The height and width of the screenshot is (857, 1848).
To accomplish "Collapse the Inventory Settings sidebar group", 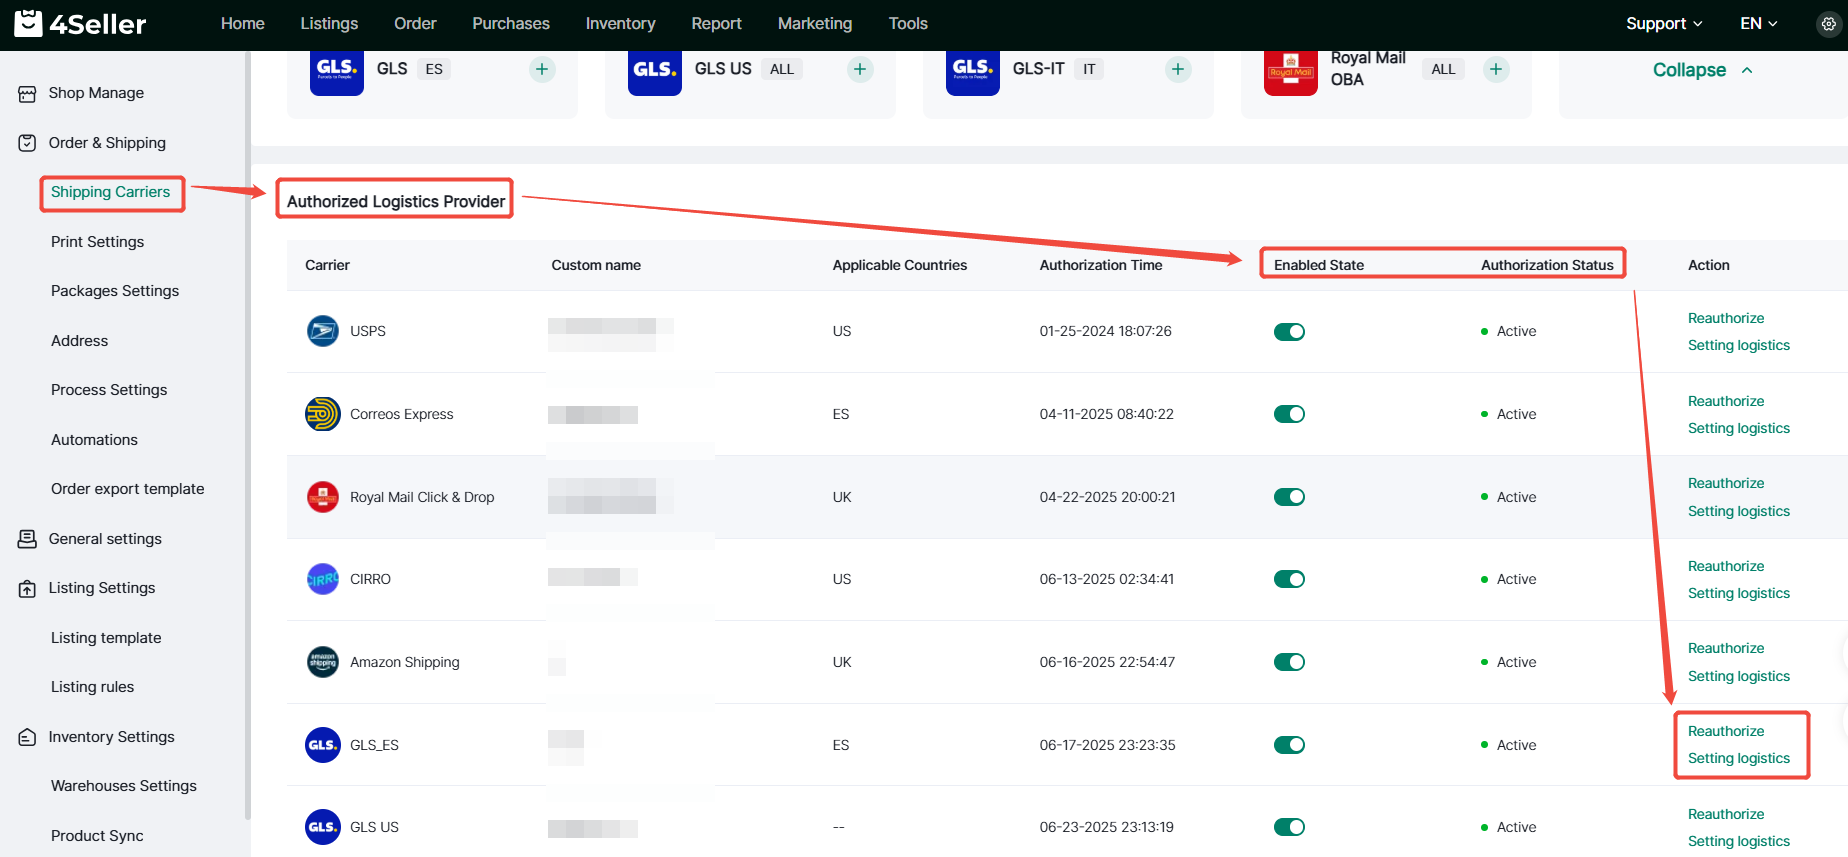I will click(x=111, y=737).
